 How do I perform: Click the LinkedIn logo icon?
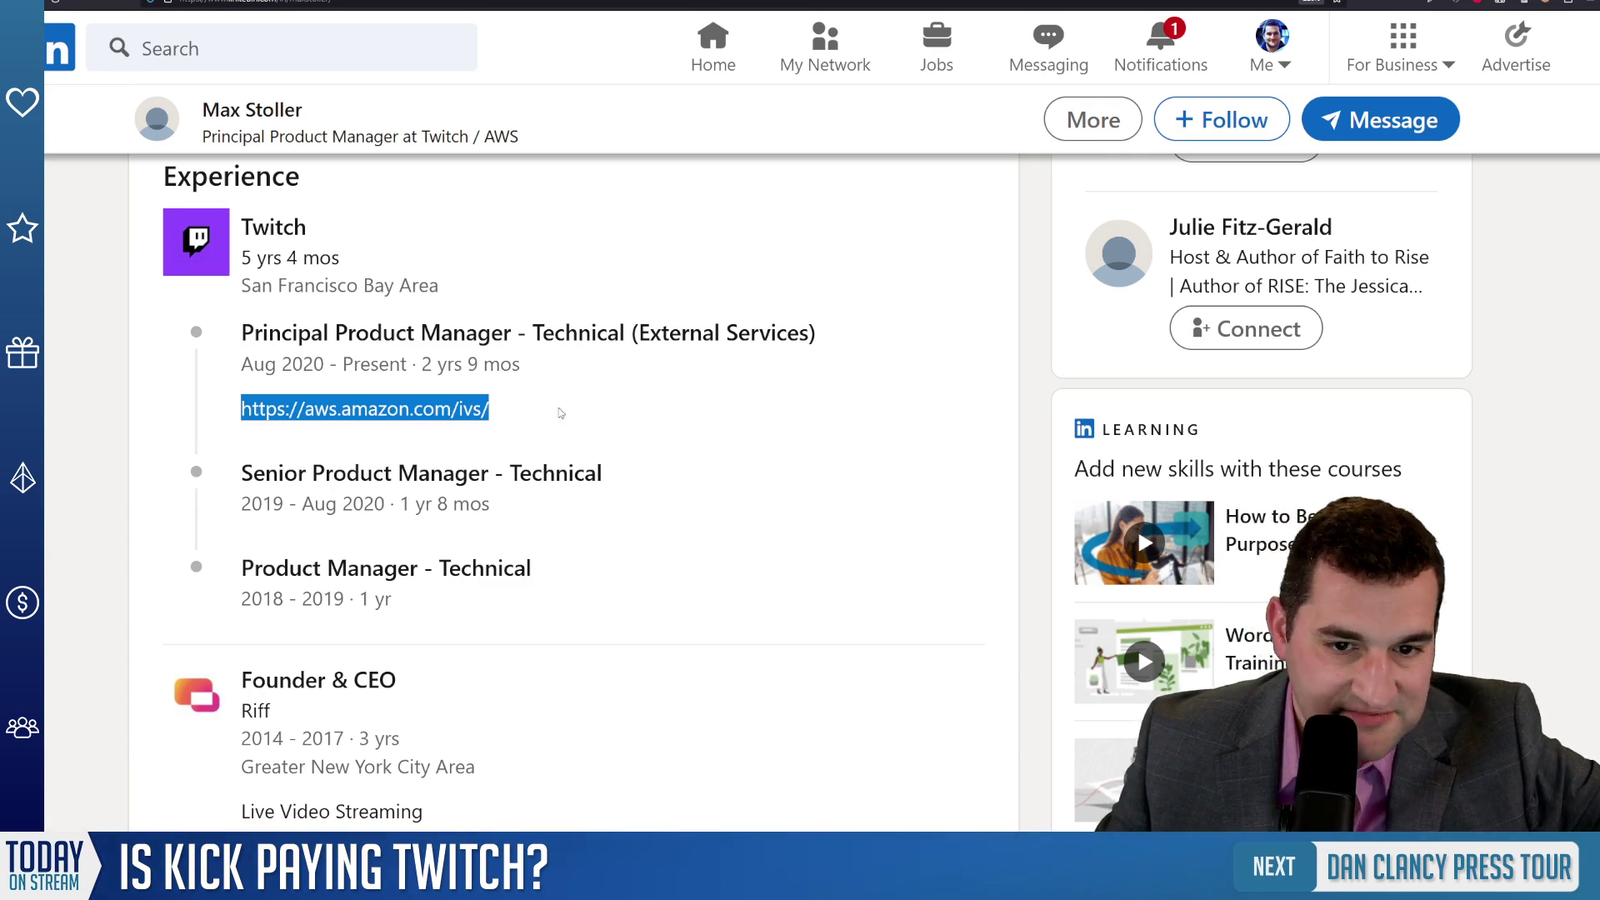[60, 47]
